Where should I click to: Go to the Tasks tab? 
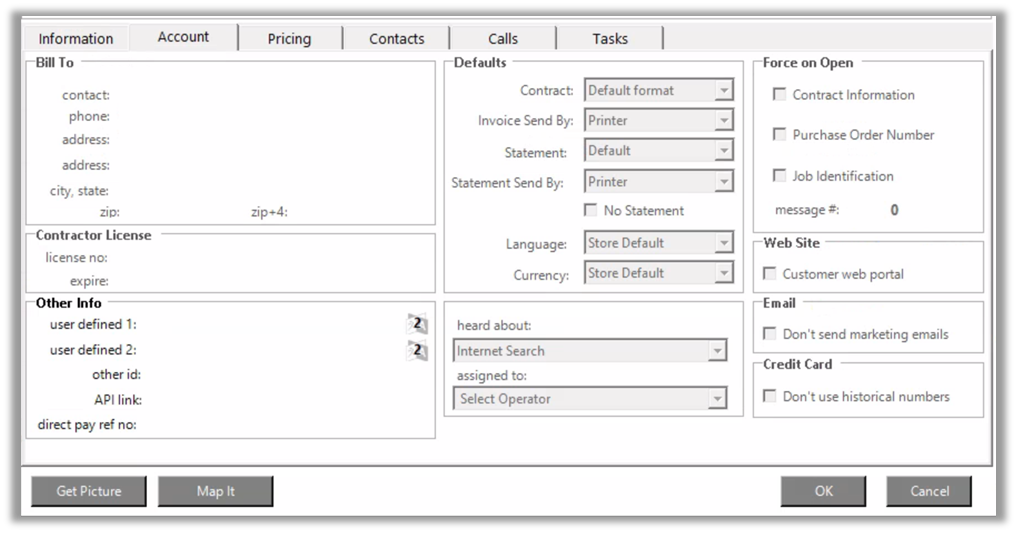click(609, 39)
